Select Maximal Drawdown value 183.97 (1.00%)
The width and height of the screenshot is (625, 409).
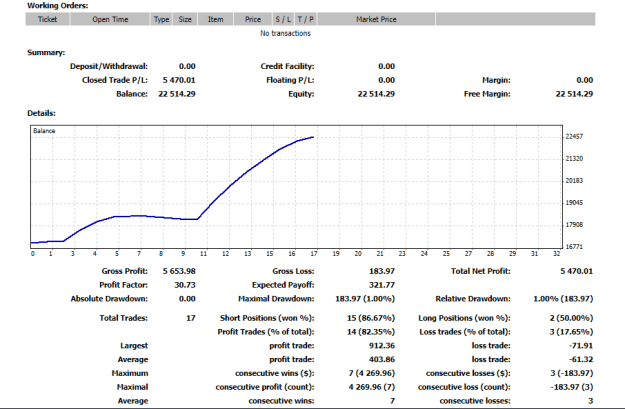pos(365,299)
